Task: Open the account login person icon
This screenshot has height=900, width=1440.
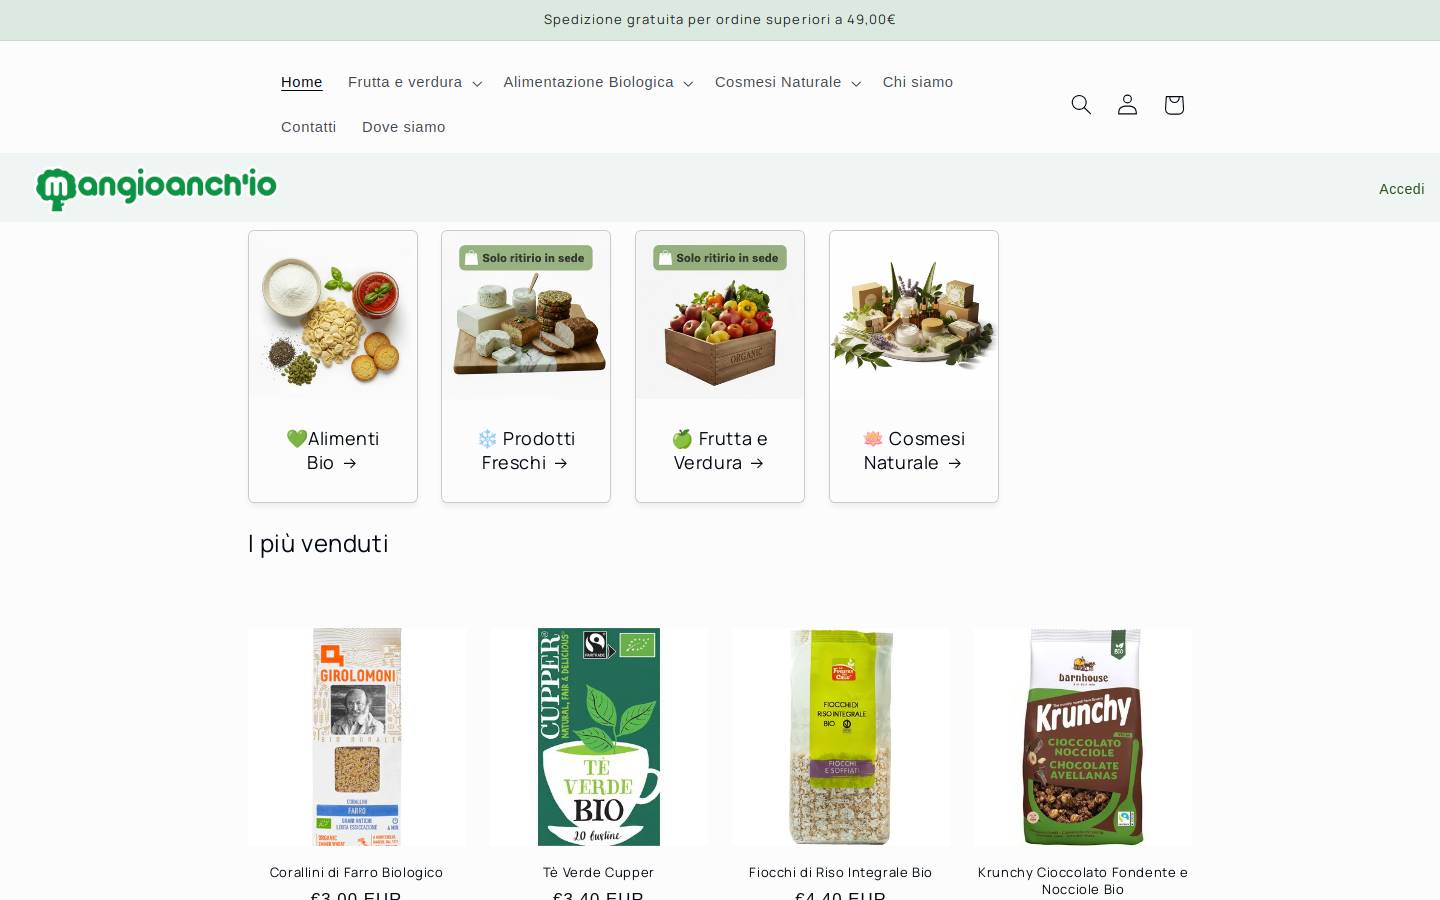Action: coord(1127,104)
